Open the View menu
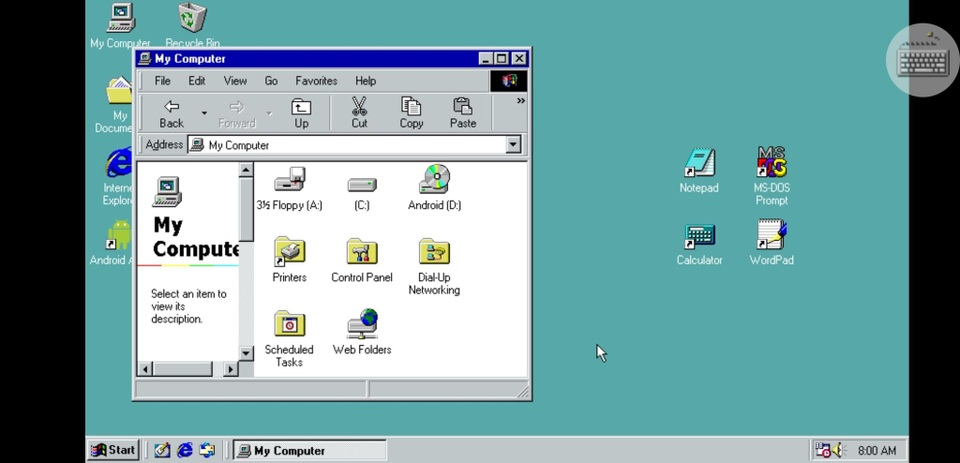This screenshot has width=960, height=463. tap(235, 81)
